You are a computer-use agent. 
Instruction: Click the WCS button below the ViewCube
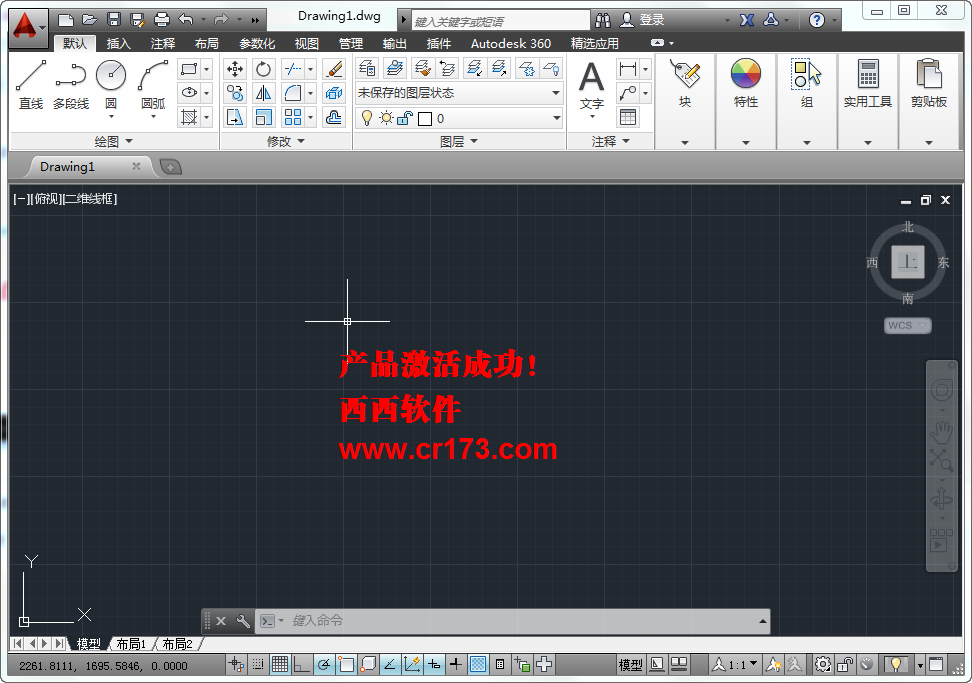point(905,325)
